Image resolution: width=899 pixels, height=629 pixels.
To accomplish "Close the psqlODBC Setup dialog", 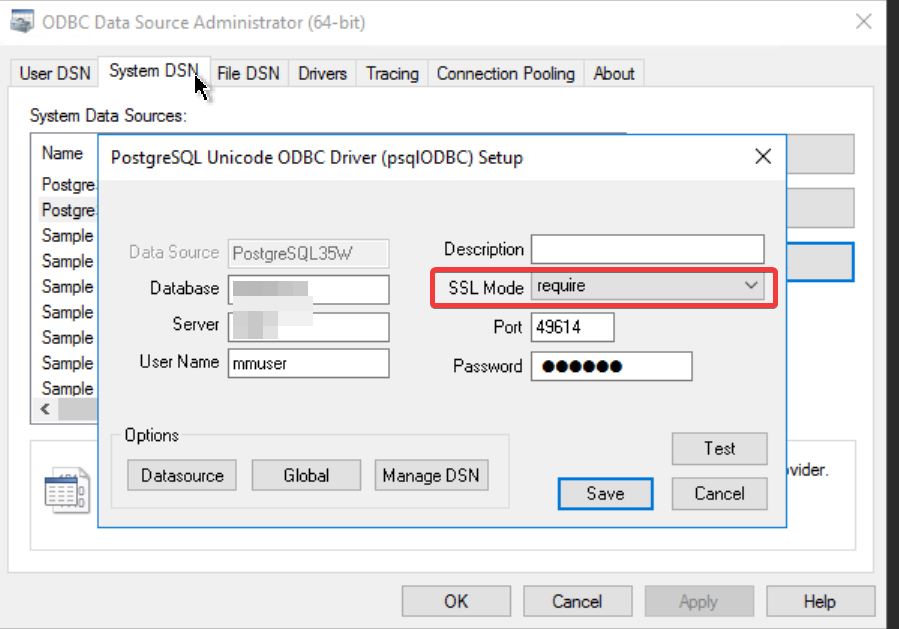I will click(x=763, y=157).
